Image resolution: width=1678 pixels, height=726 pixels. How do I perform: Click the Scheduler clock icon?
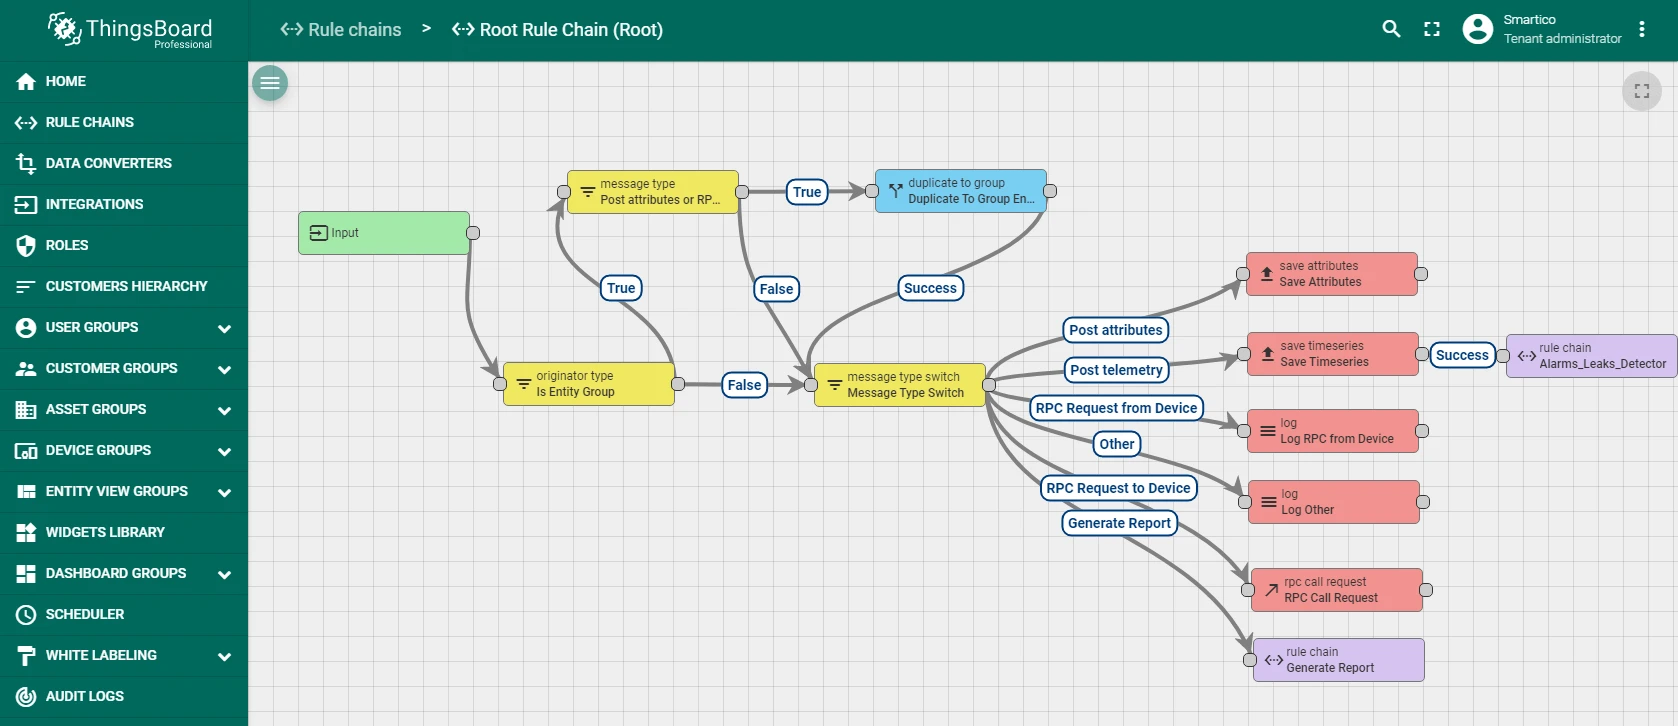26,615
